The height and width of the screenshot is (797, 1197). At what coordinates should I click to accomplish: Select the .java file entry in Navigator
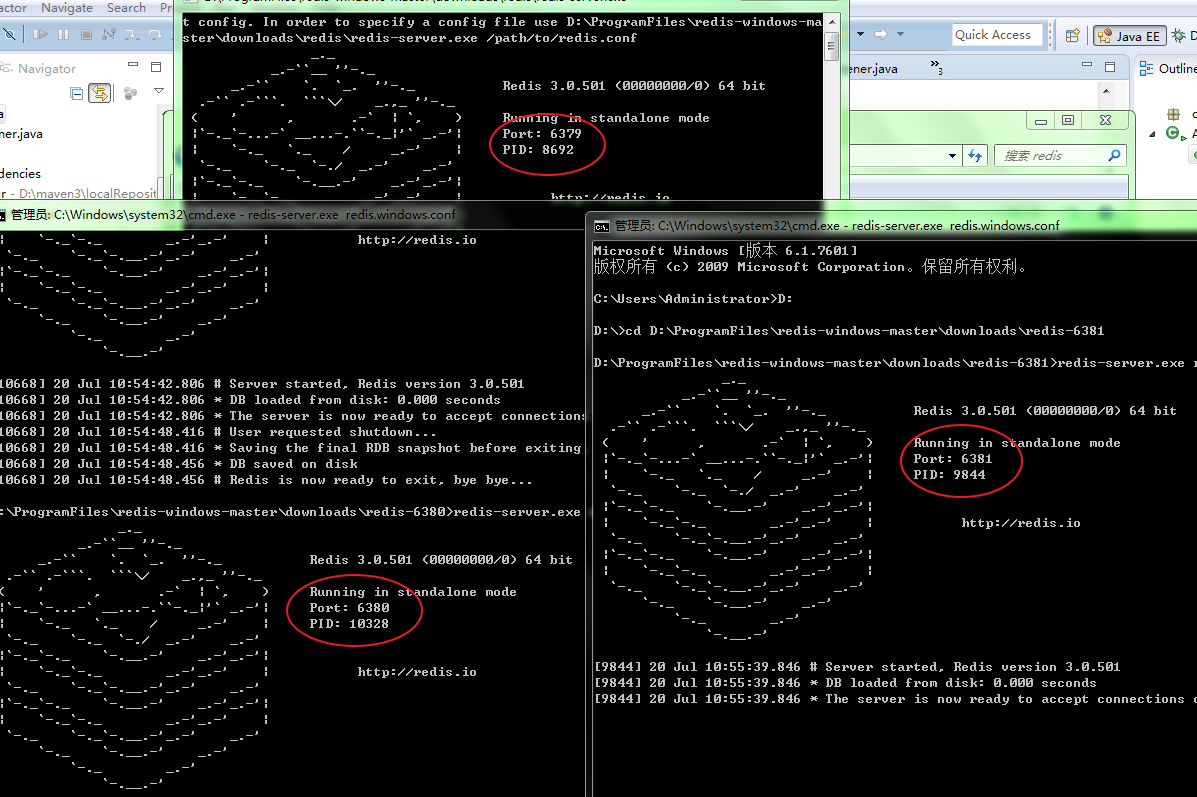(21, 134)
